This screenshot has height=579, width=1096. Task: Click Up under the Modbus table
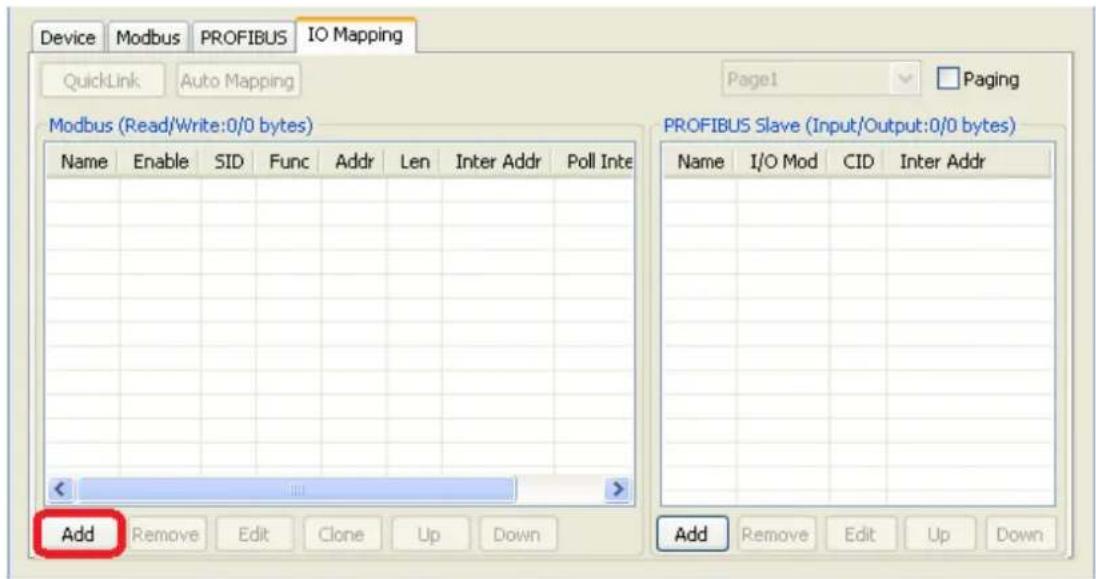429,534
